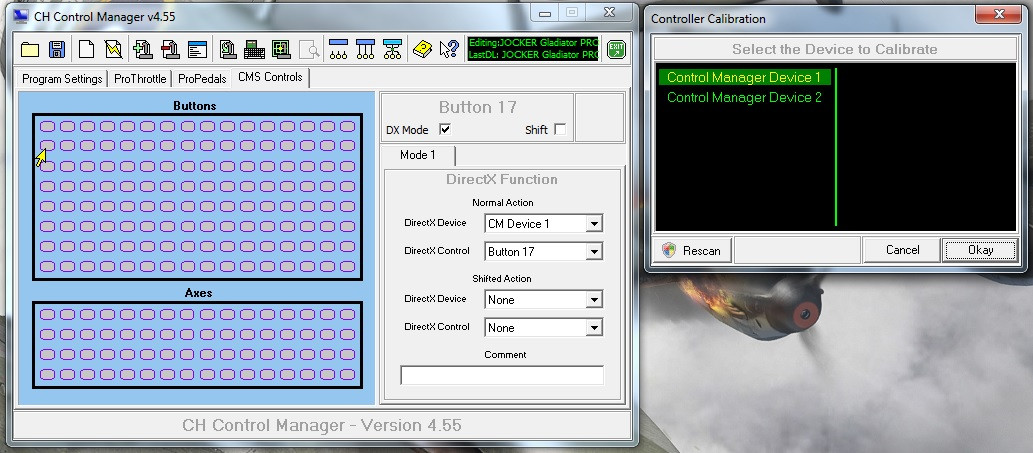Open the yellow help book icon
The height and width of the screenshot is (453, 1033).
coord(422,49)
